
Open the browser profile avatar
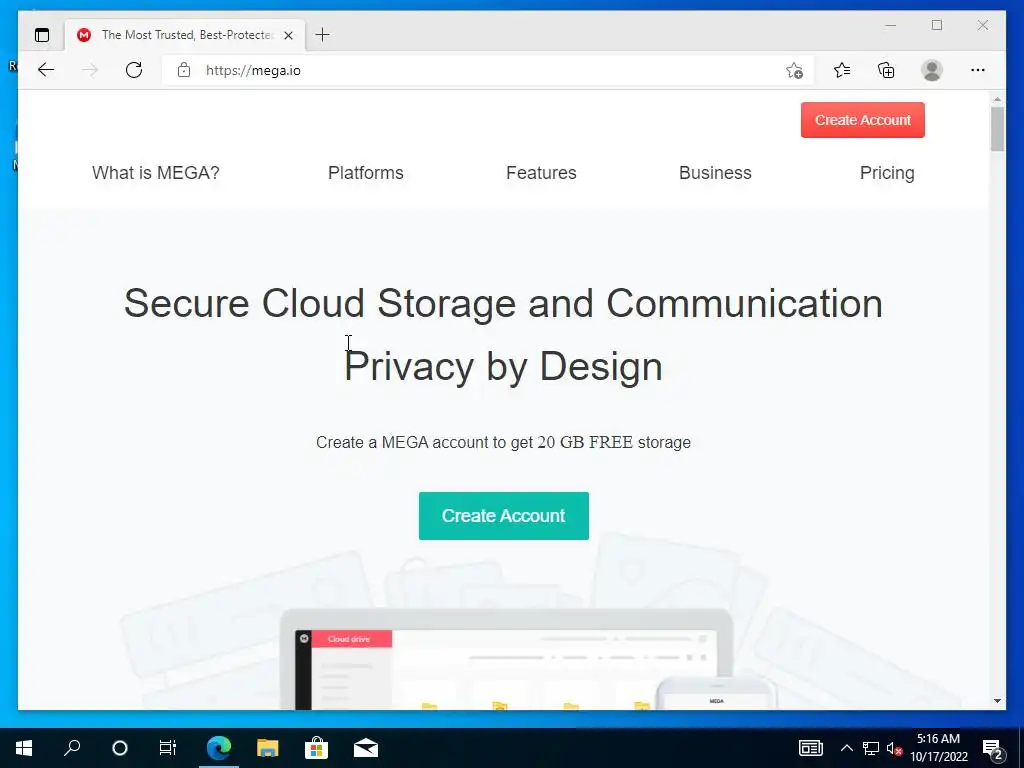[932, 70]
